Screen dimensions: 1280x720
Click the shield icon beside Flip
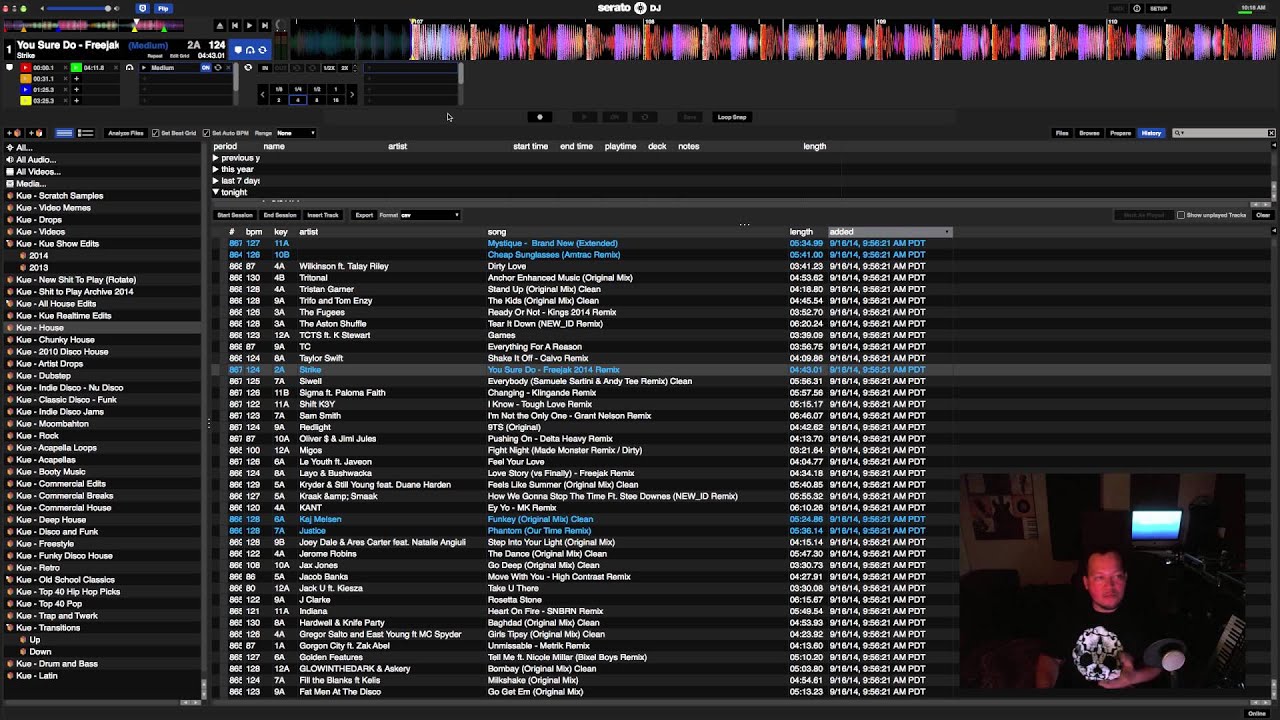point(142,8)
